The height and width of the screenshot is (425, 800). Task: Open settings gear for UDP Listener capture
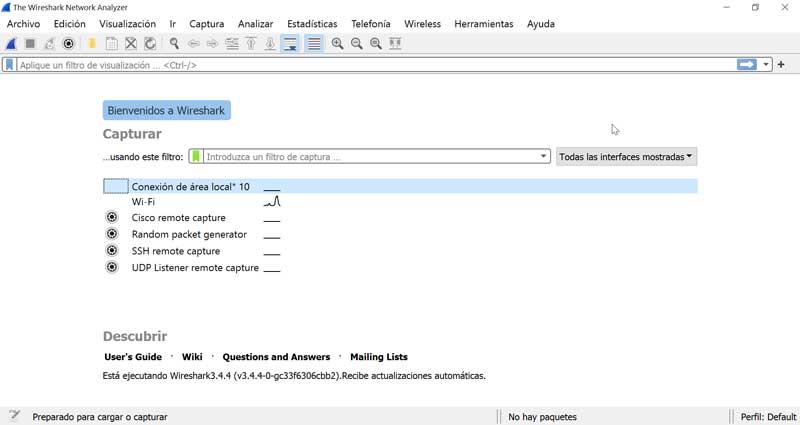[112, 267]
